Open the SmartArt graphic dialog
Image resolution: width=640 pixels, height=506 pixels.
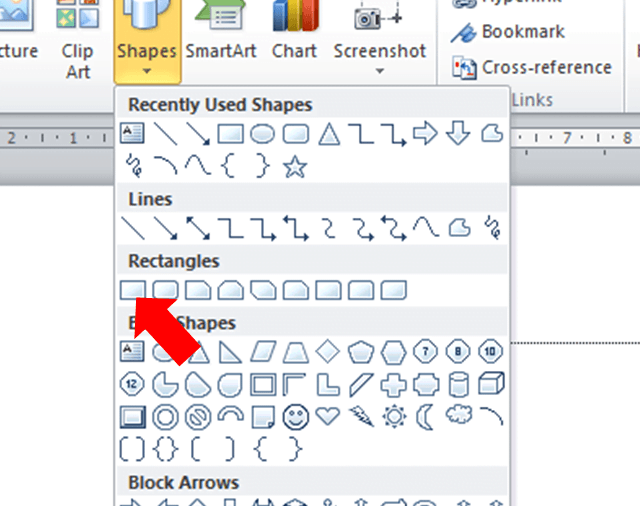(x=222, y=40)
